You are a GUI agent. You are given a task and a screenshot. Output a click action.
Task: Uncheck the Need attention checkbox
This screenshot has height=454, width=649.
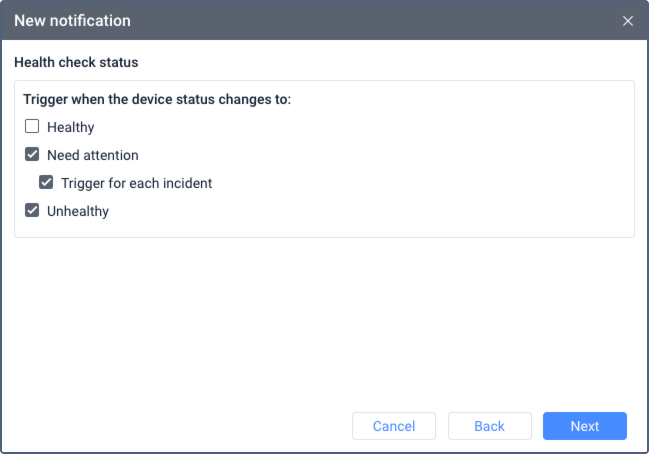(32, 155)
